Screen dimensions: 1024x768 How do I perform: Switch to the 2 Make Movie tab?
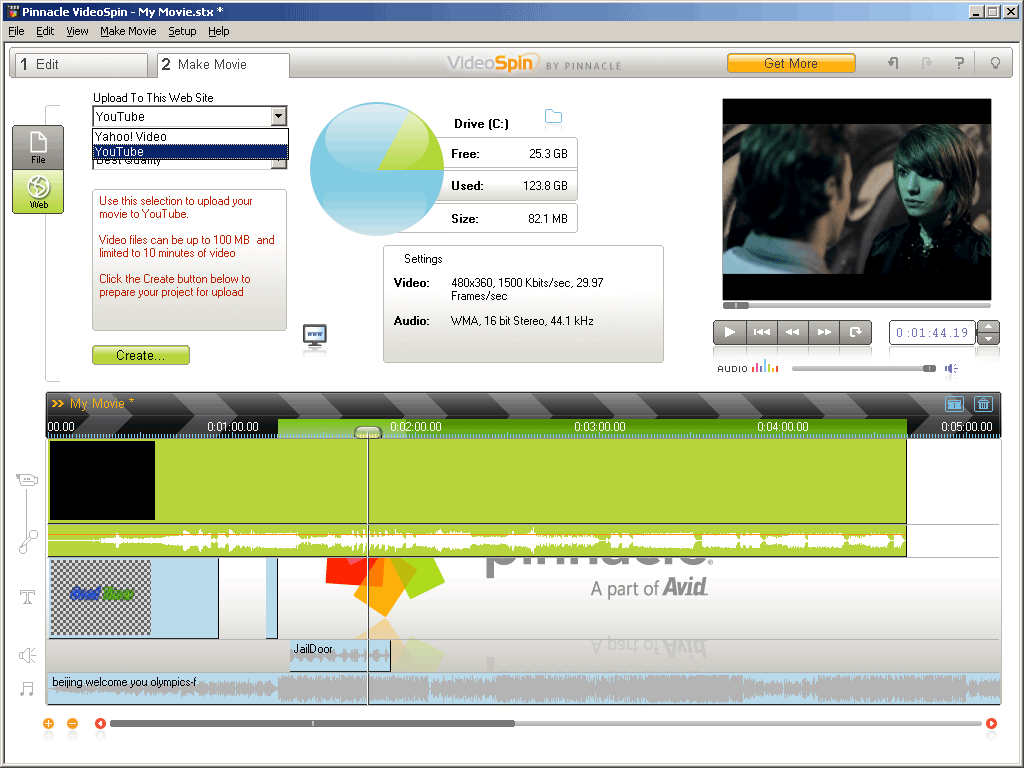(223, 65)
